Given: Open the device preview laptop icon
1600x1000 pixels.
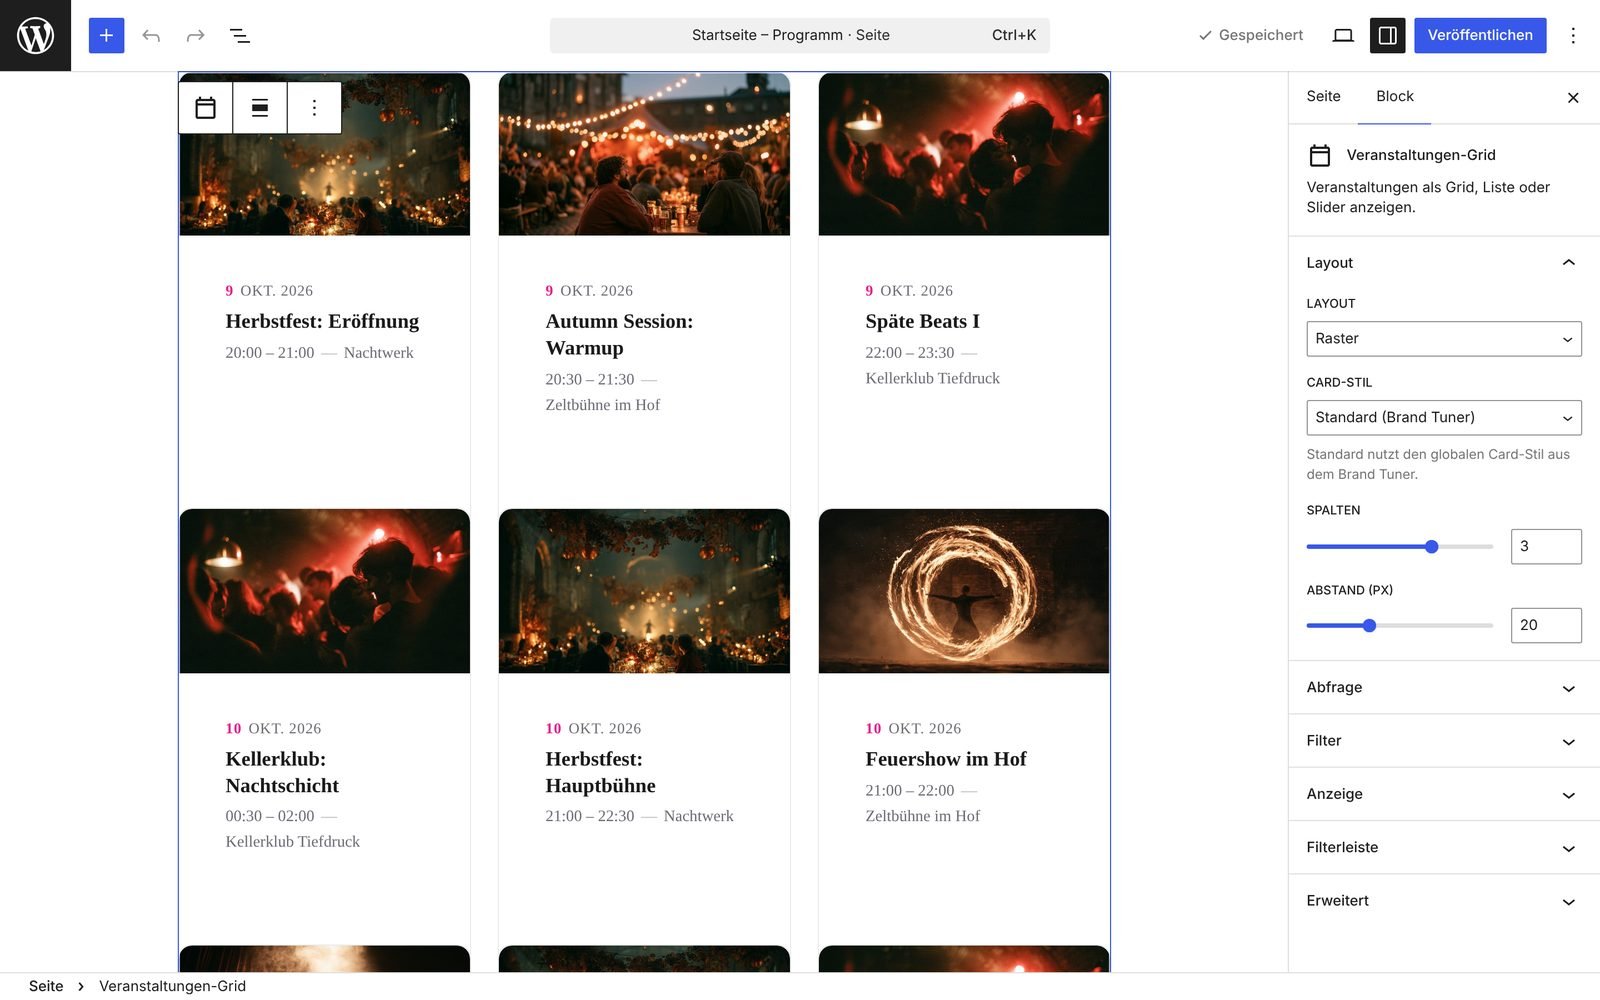Looking at the screenshot, I should [1343, 35].
